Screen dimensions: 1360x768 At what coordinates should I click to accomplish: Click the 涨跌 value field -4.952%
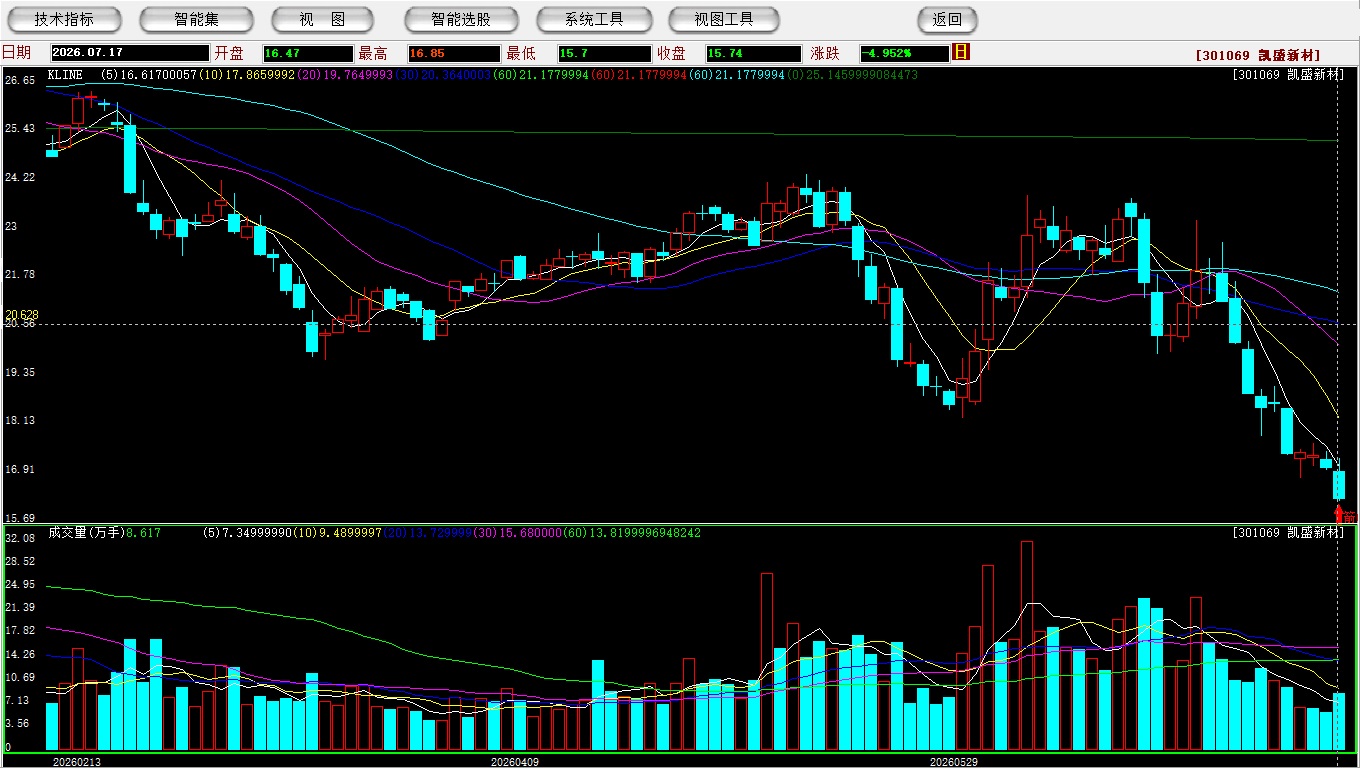point(905,53)
